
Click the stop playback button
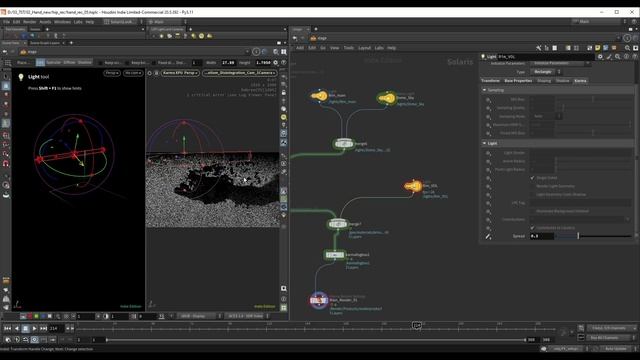[x=25, y=328]
